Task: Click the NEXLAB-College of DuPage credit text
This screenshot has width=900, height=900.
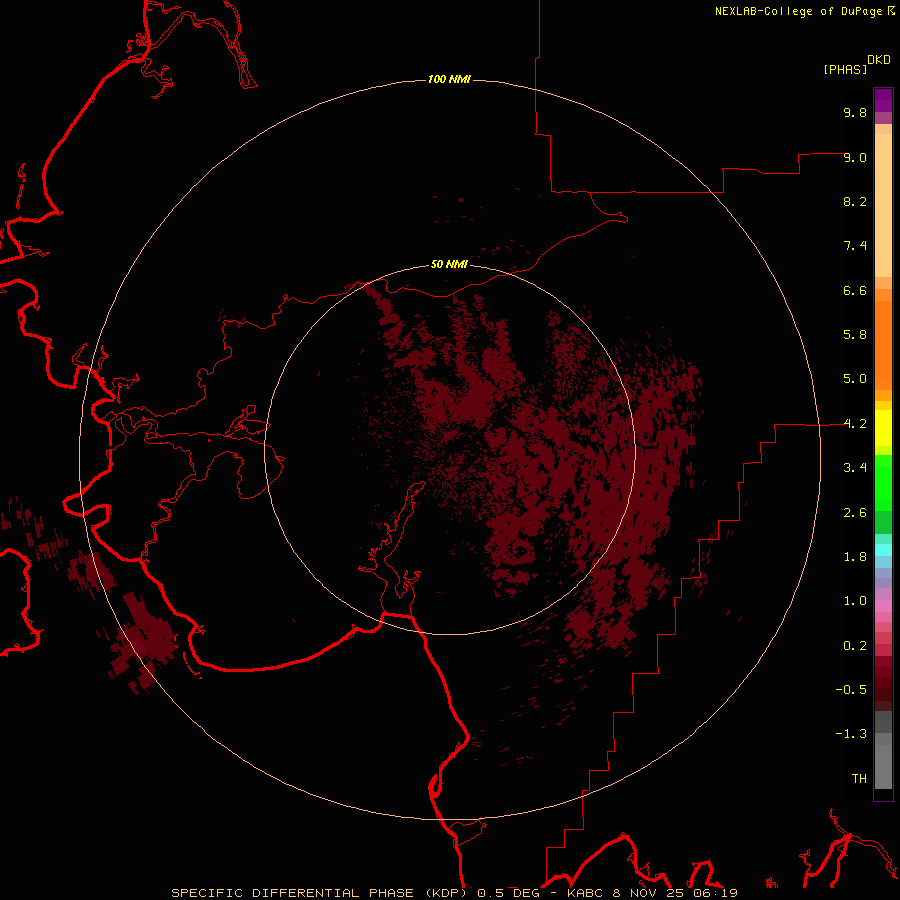Action: [798, 11]
